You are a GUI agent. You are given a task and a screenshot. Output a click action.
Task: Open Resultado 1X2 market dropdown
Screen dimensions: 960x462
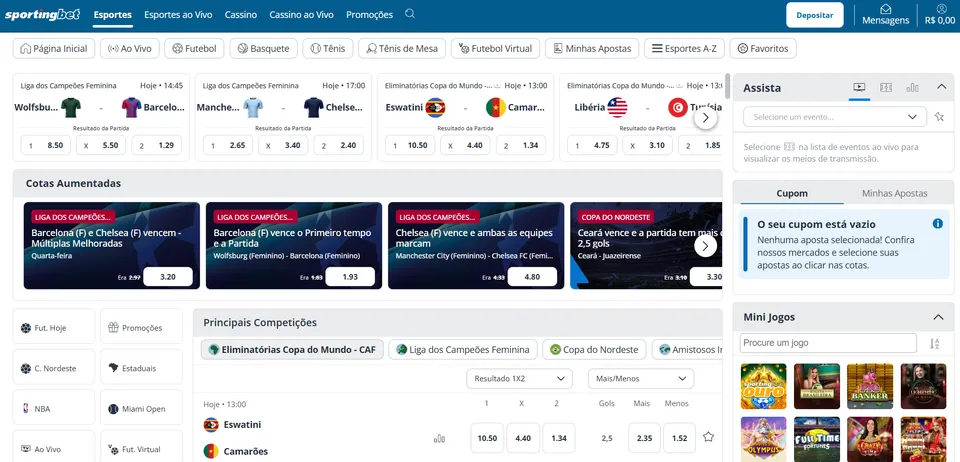[519, 379]
